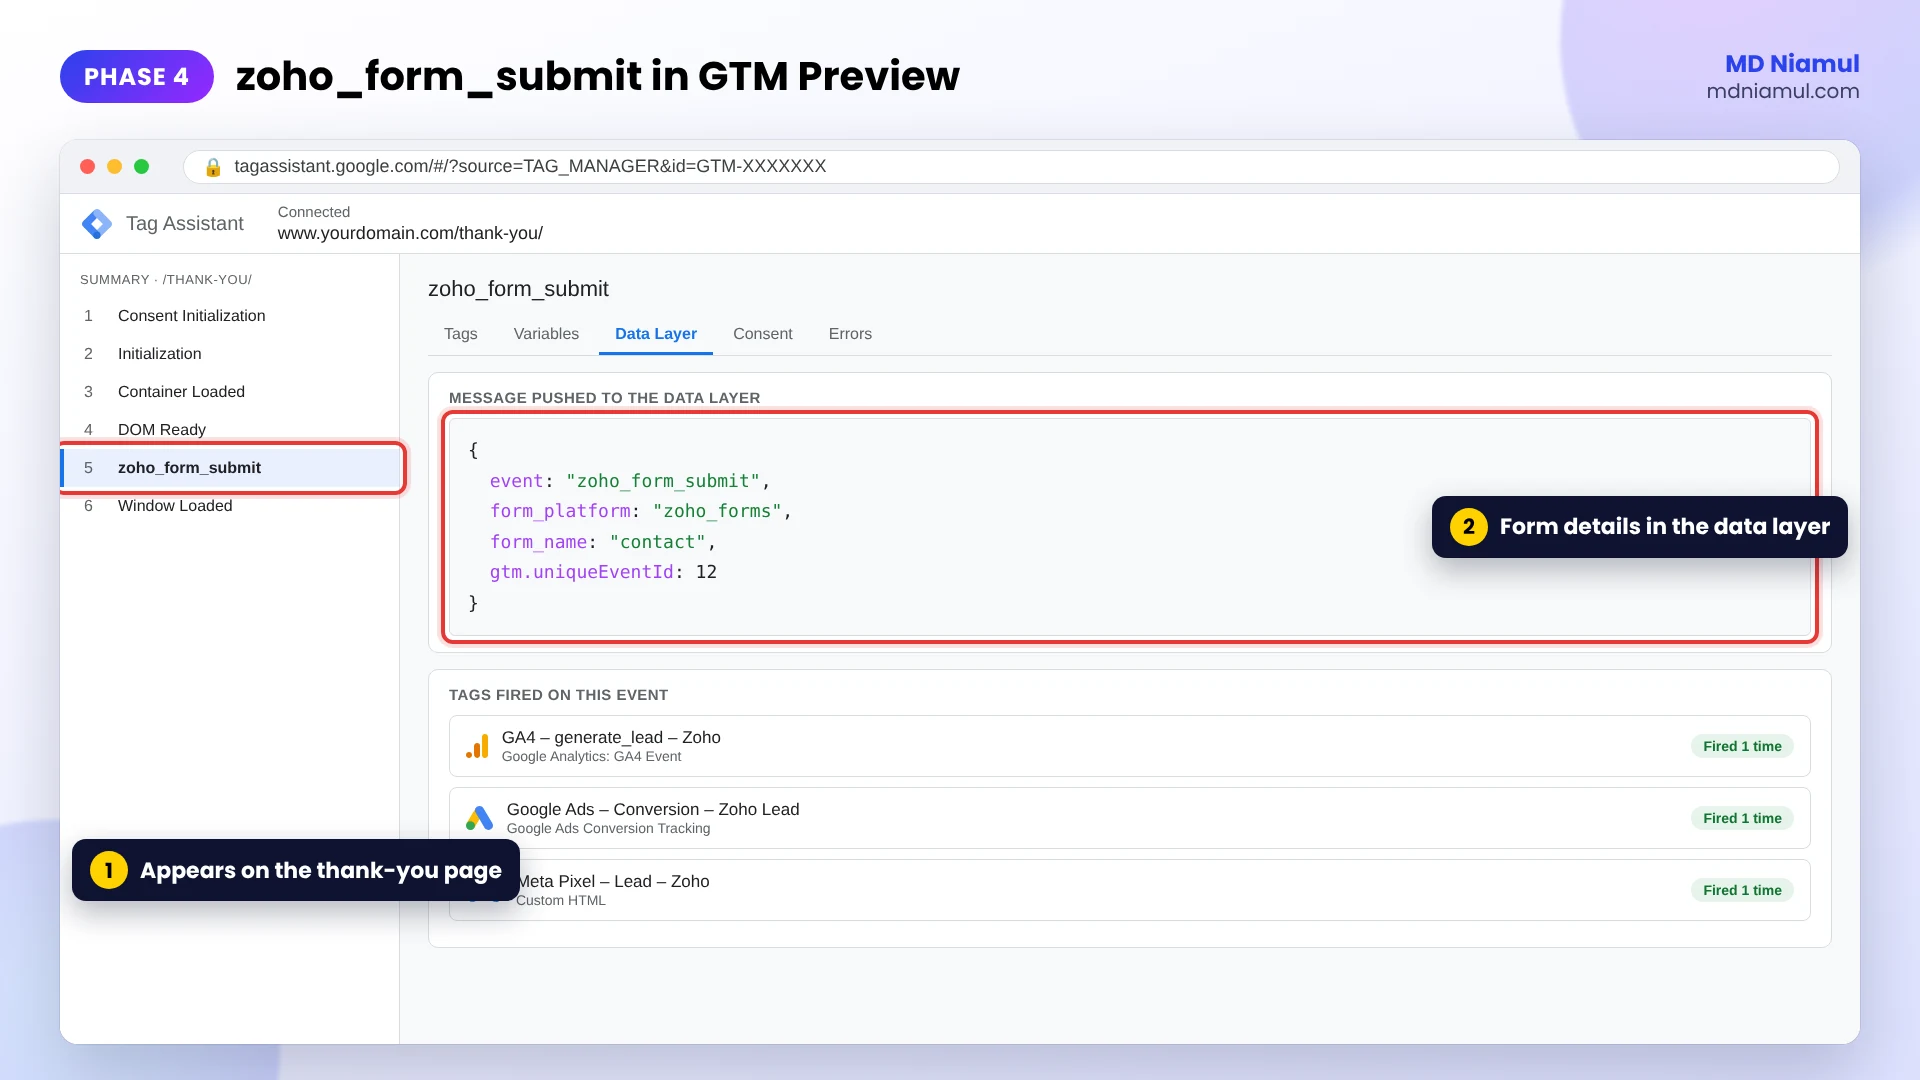Click the event: "zoho_form_submit" code line

630,481
